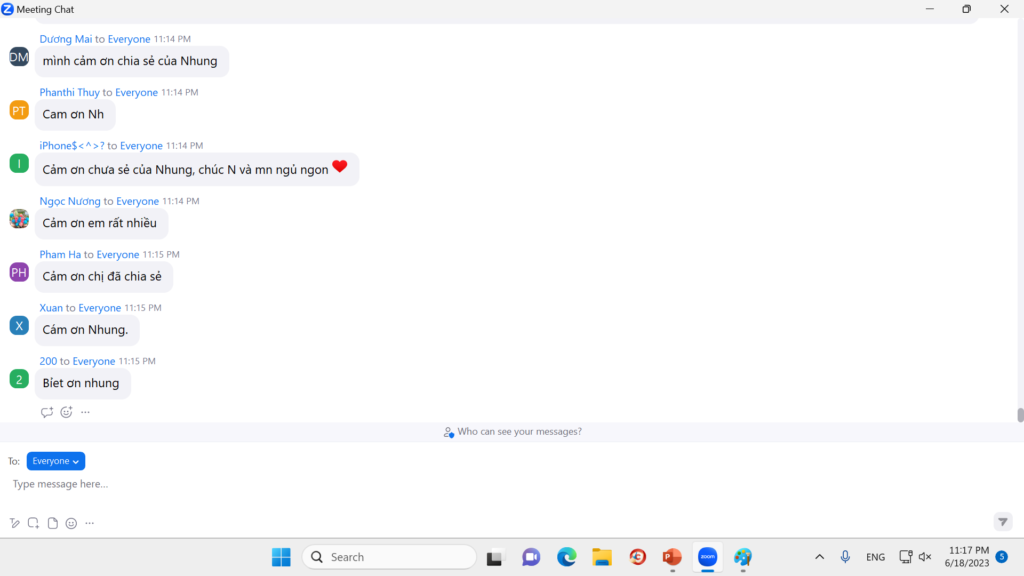Click Ngọc Nương's profile avatar
1024x576 pixels.
pyautogui.click(x=19, y=218)
